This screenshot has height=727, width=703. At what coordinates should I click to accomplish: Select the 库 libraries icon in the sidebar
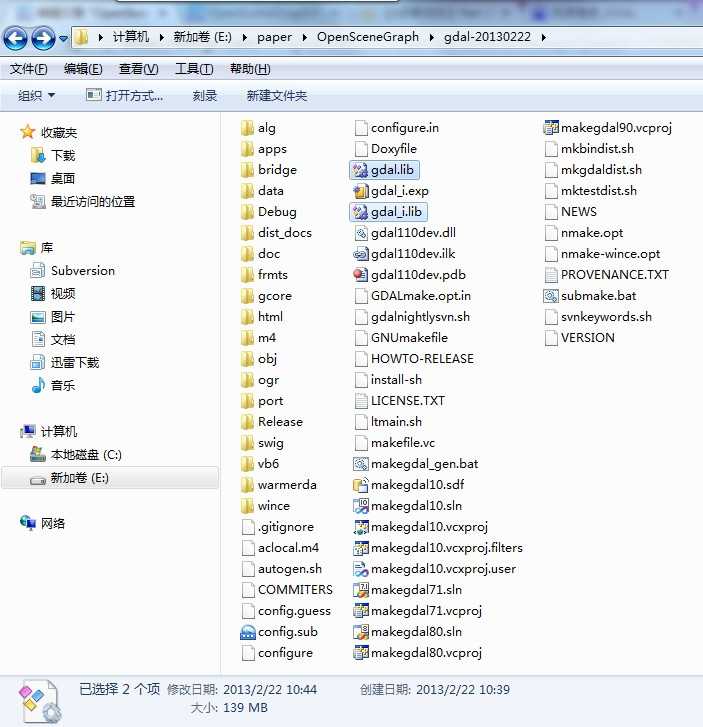28,248
